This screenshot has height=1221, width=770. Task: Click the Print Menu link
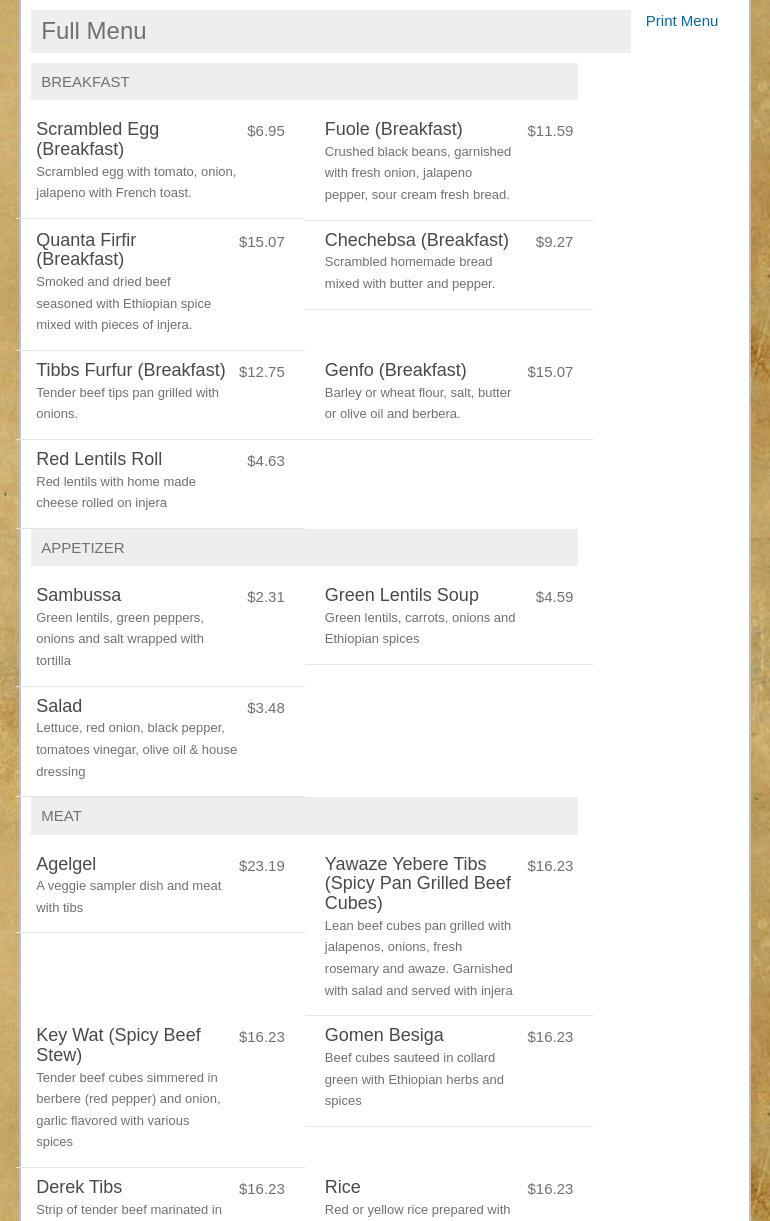tap(681, 21)
